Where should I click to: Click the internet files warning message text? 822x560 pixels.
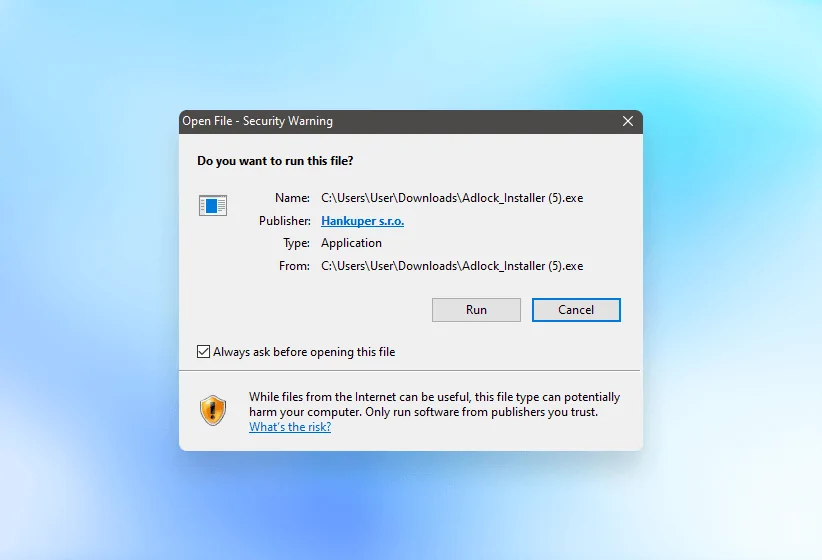point(434,404)
